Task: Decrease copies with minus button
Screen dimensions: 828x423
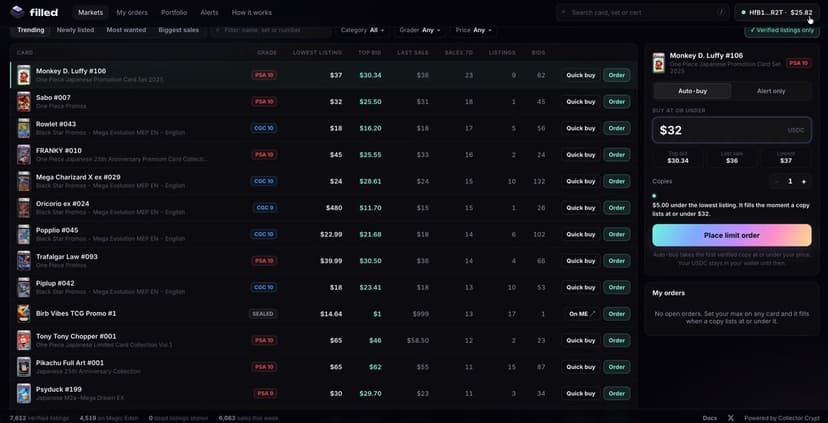Action: (x=777, y=181)
